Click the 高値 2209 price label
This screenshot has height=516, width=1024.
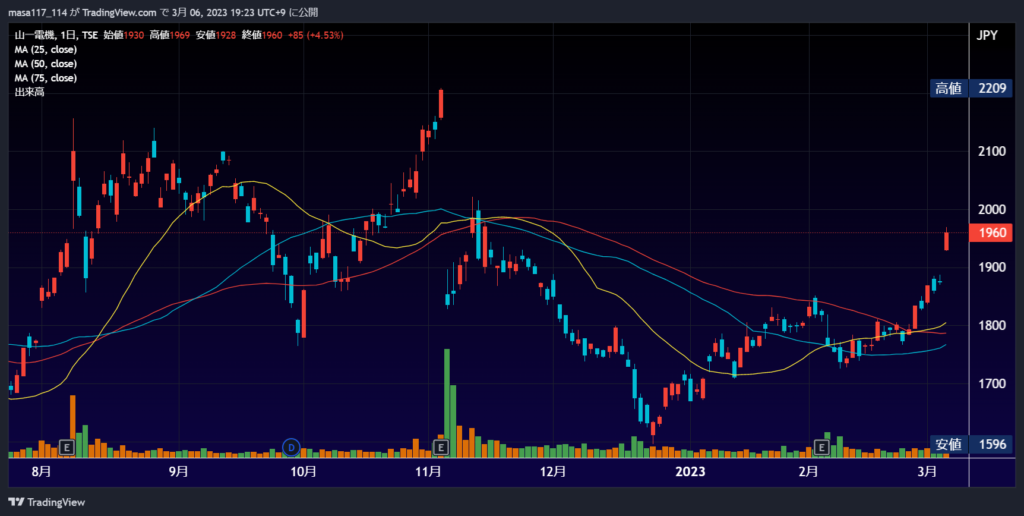click(971, 89)
